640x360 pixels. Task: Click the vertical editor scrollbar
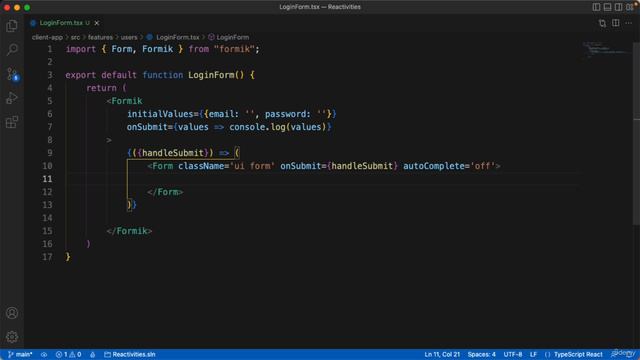click(636, 133)
